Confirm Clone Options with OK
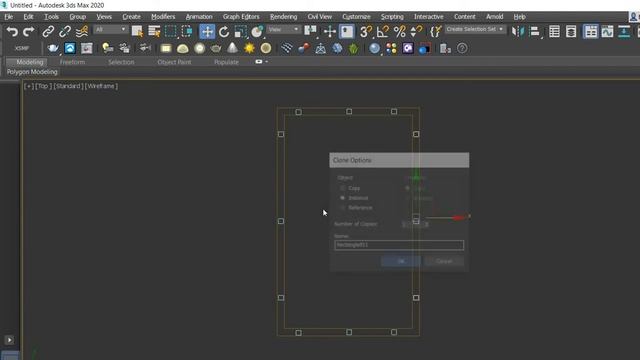 point(401,261)
